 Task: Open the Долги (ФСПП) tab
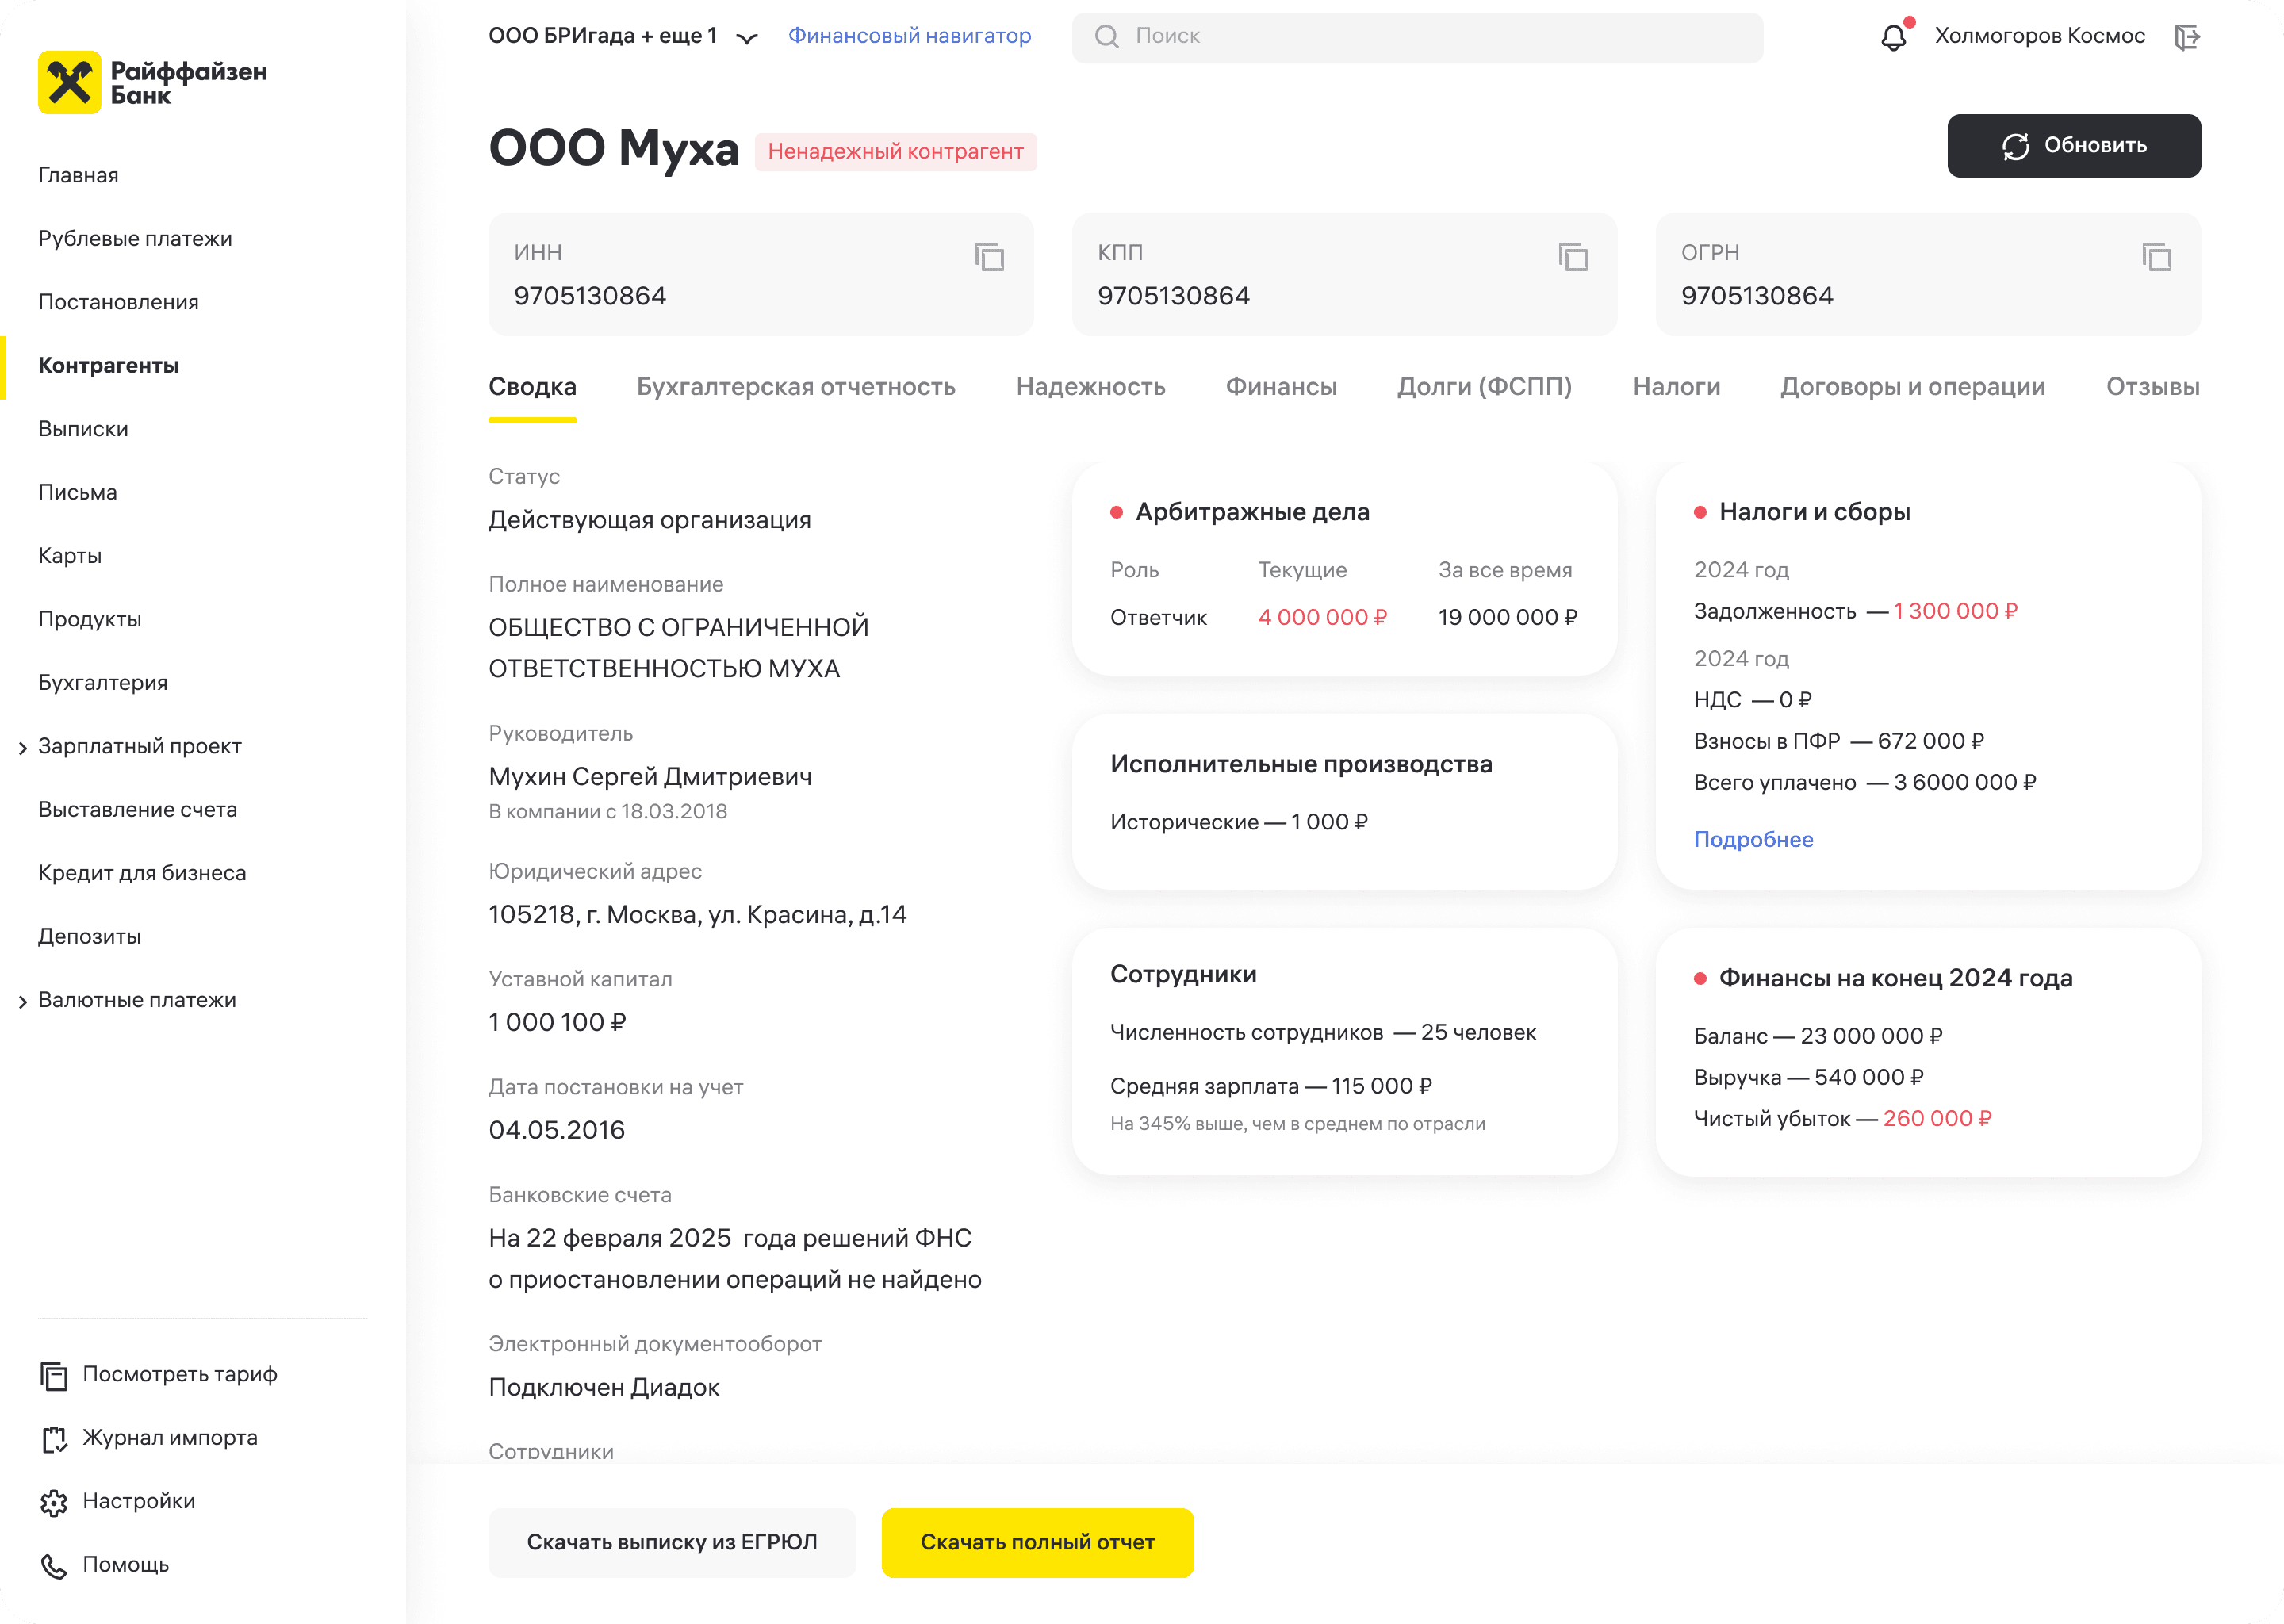[1484, 387]
